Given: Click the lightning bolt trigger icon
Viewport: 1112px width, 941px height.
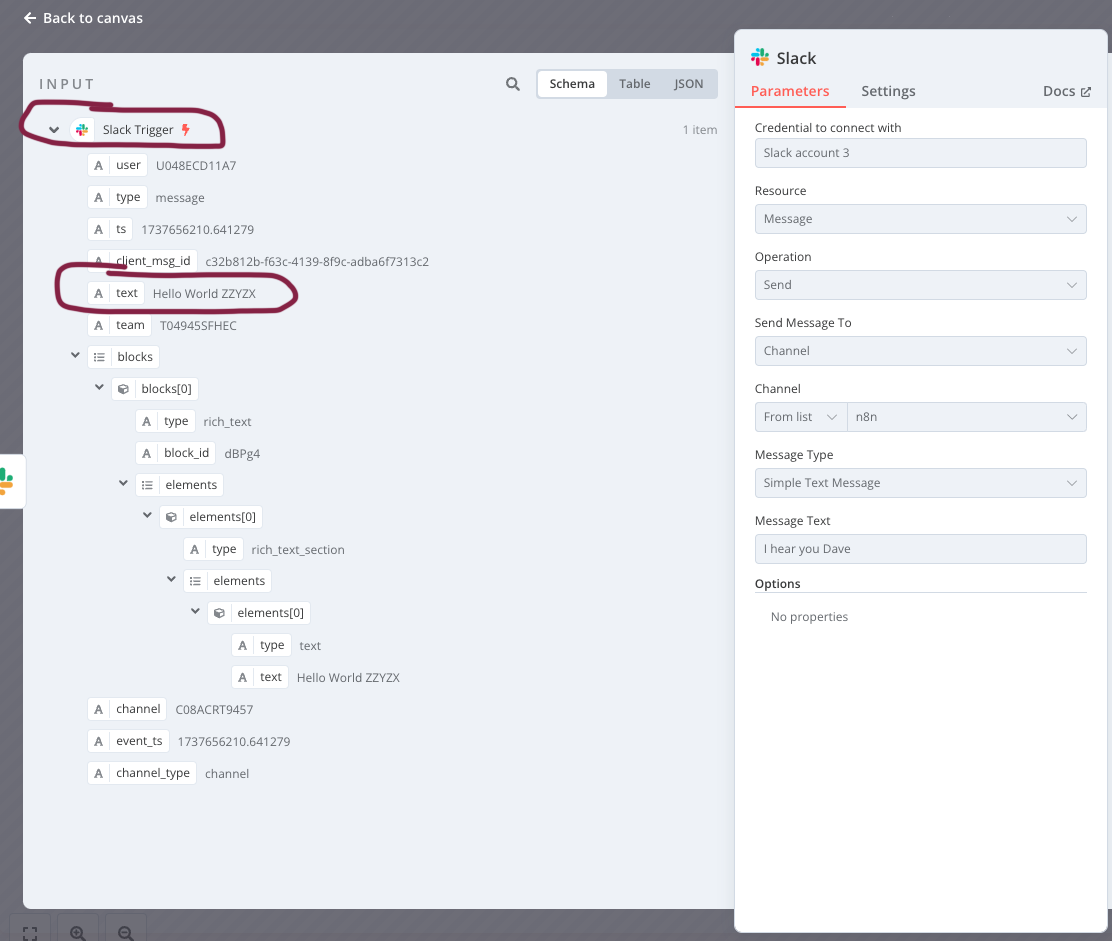Looking at the screenshot, I should point(185,130).
